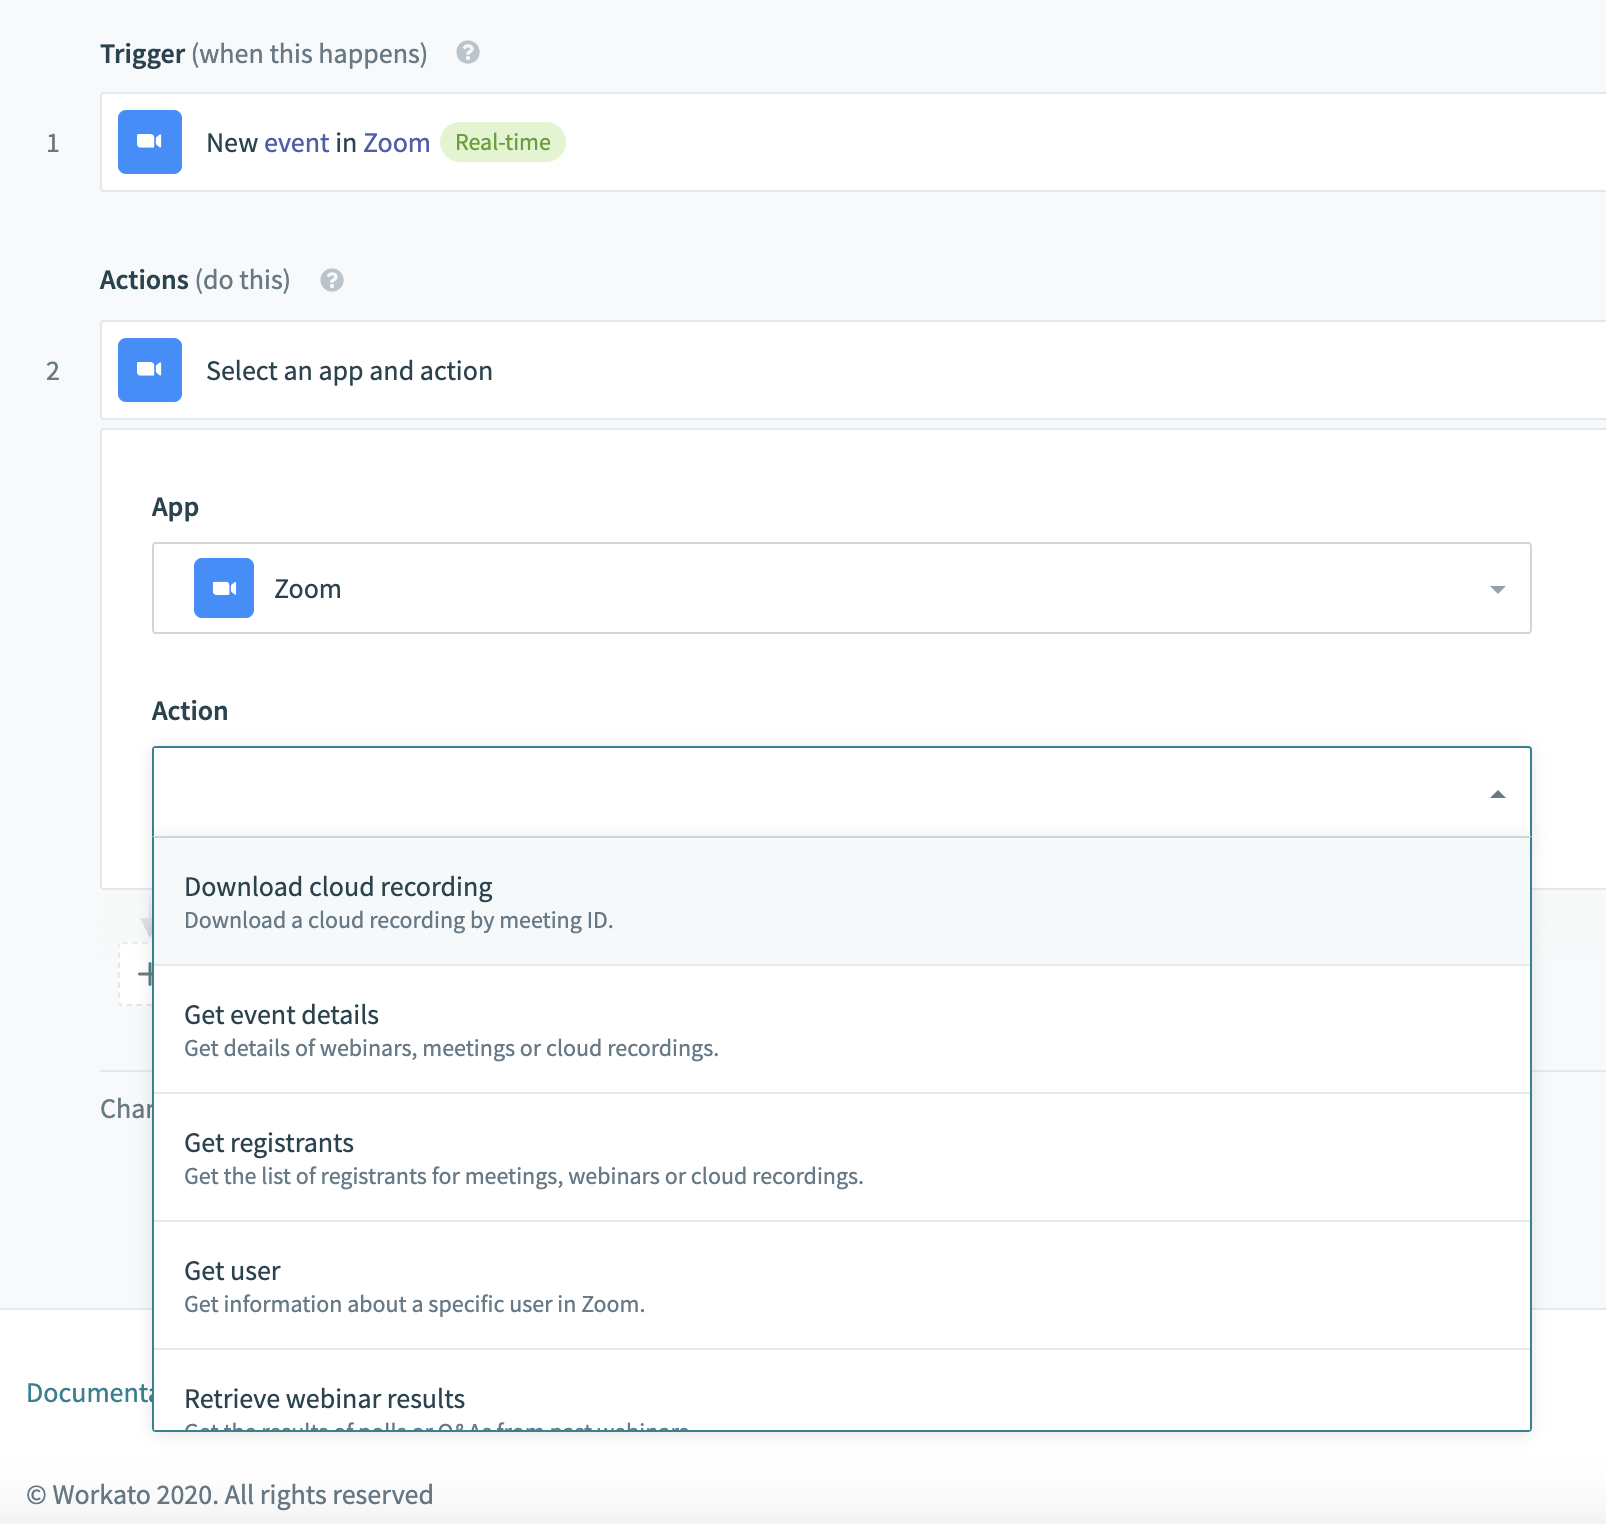Click 'Get information about a specific user in Zoom.'
Image resolution: width=1606 pixels, height=1524 pixels.
415,1304
